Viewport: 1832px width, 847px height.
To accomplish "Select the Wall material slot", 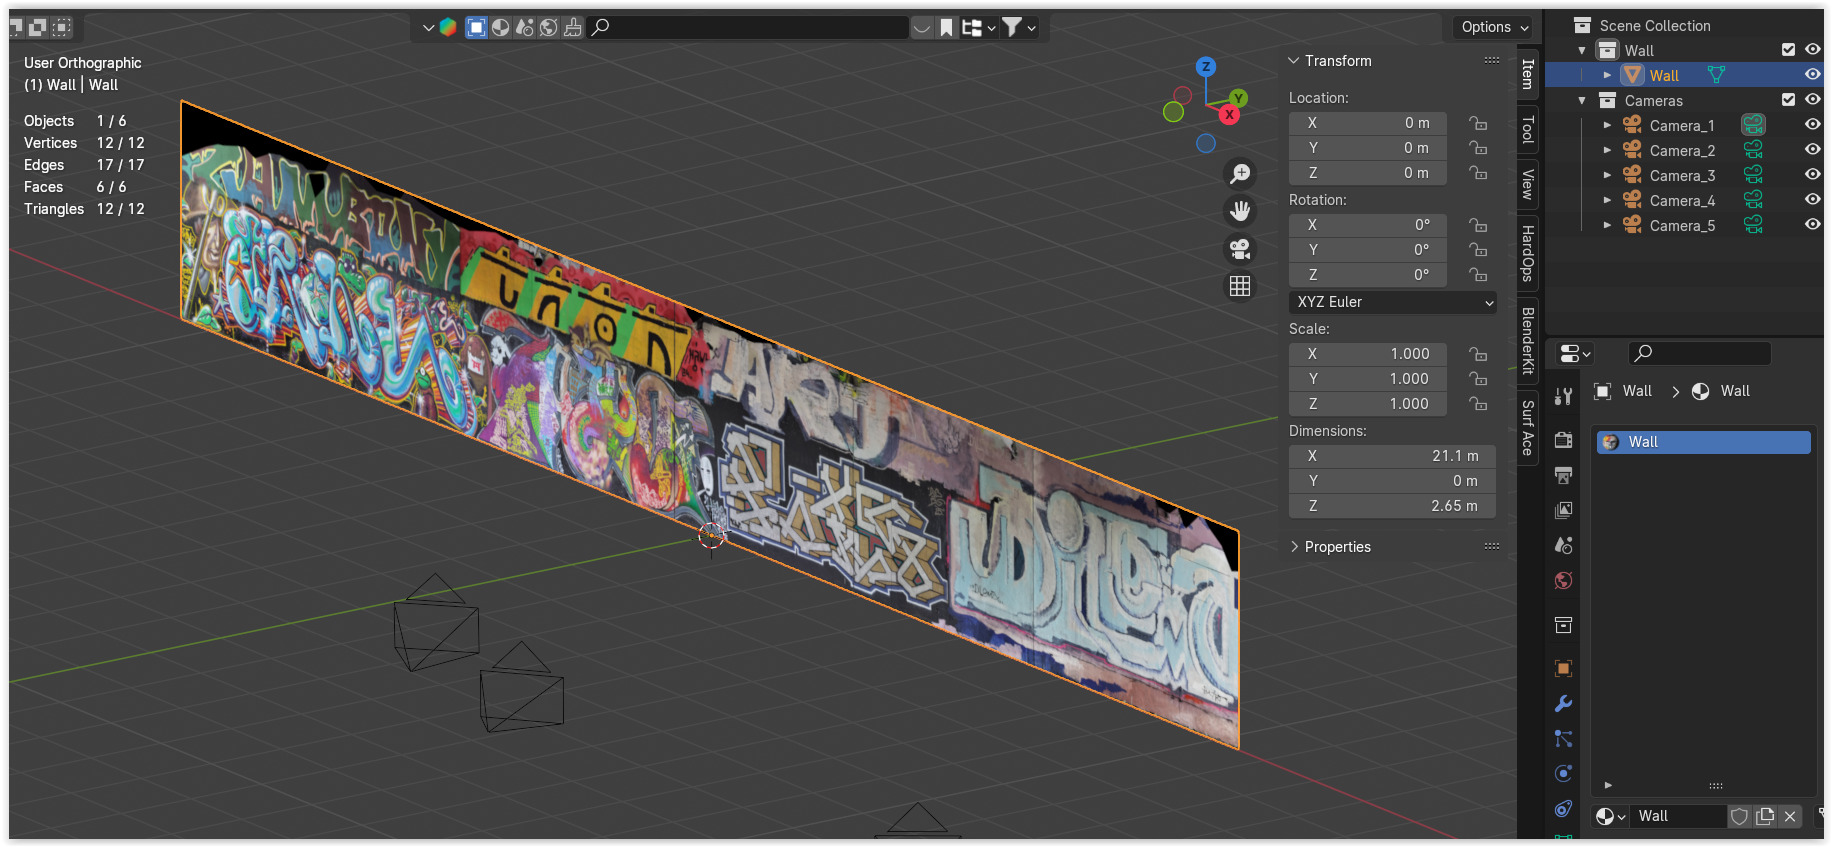I will coord(1704,442).
